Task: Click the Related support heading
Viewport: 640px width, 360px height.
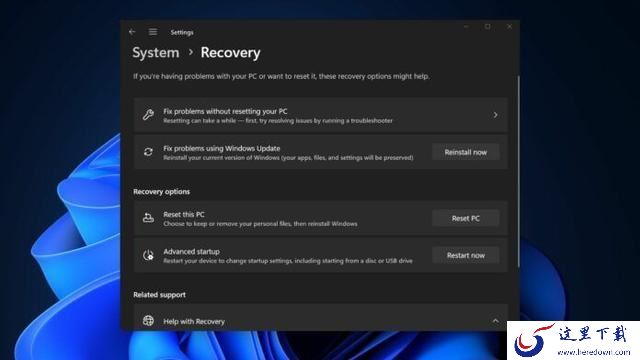Action: [159, 295]
